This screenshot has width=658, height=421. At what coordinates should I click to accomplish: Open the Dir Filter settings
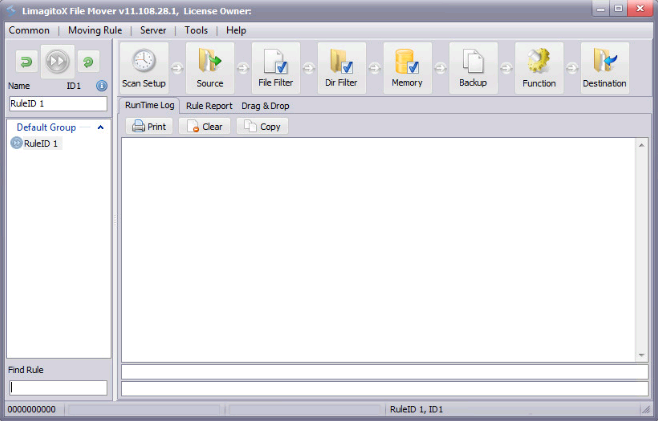(342, 68)
